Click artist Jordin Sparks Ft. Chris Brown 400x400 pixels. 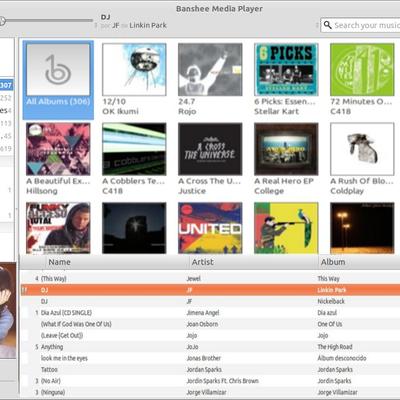tap(222, 381)
